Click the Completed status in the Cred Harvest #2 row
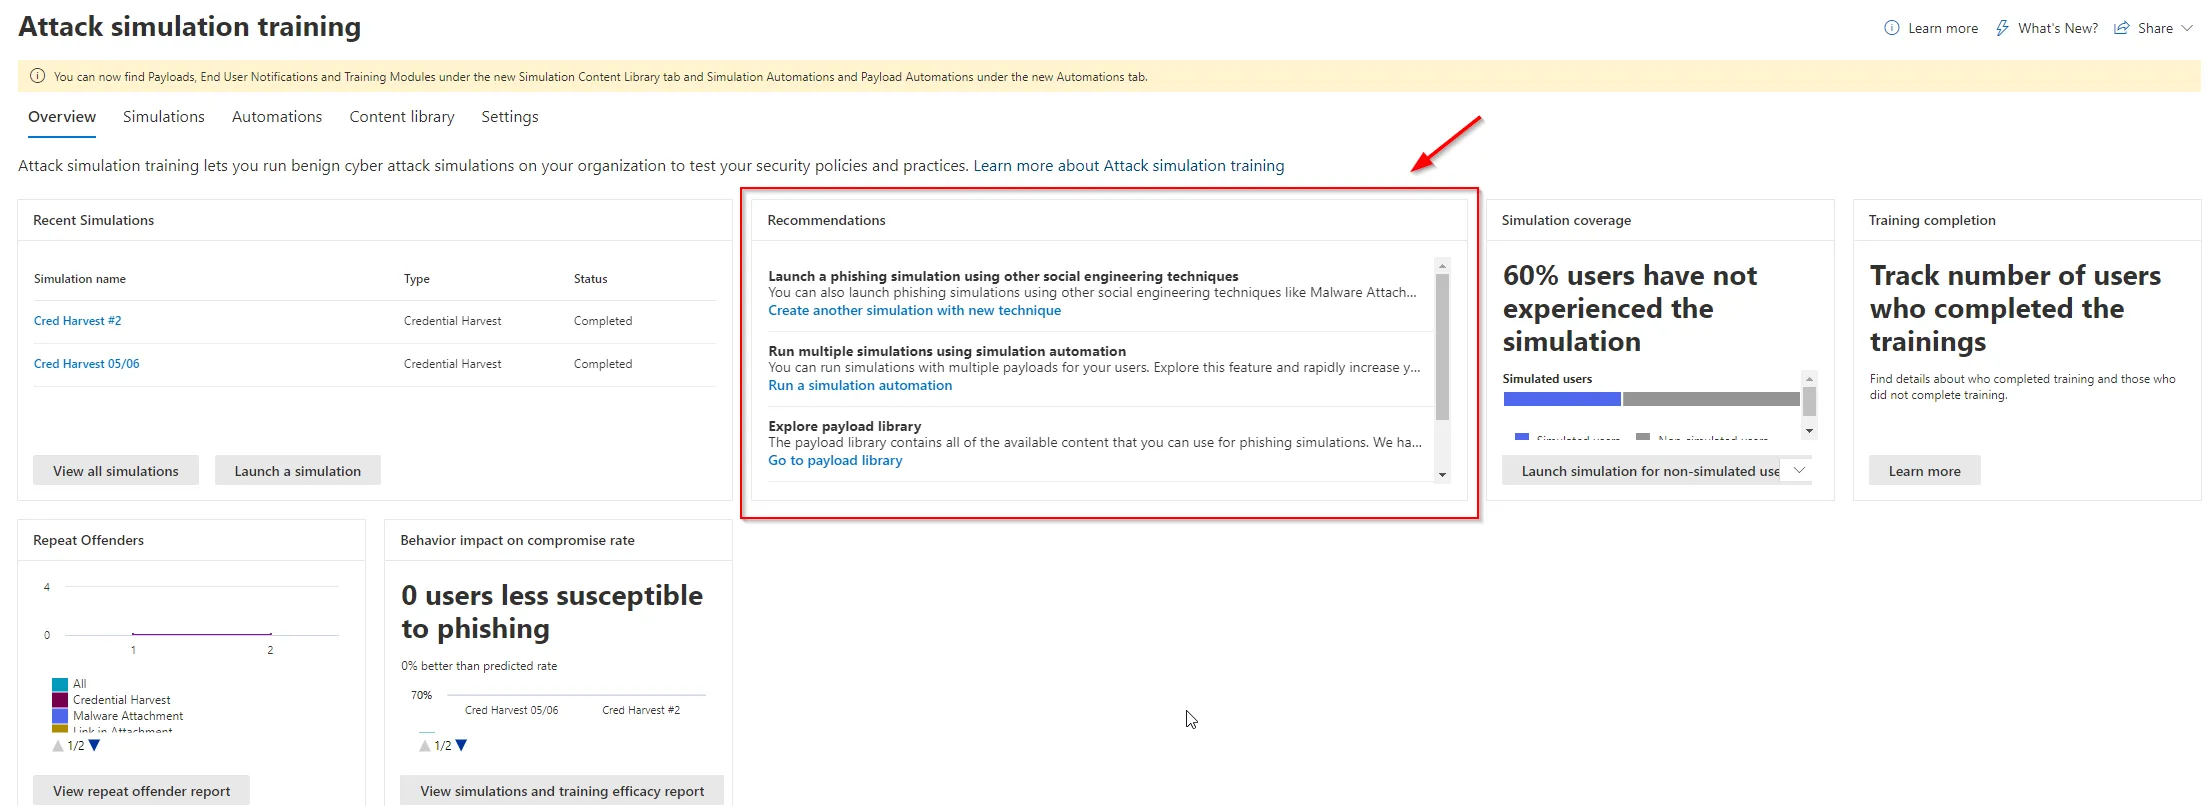The image size is (2207, 806). pyautogui.click(x=603, y=321)
